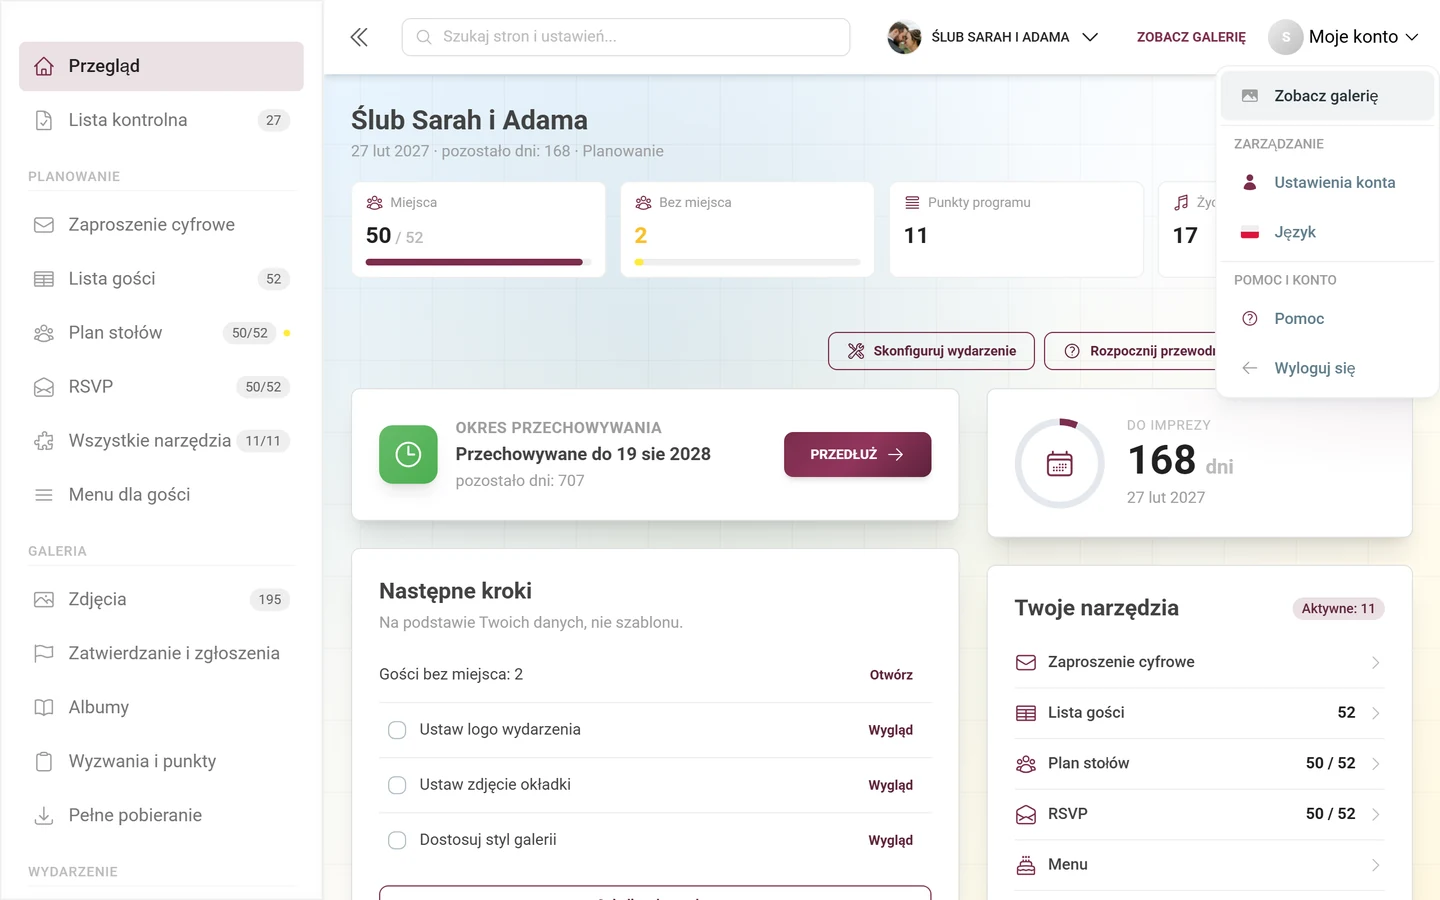The height and width of the screenshot is (900, 1440).
Task: Click the envelope icon for Zaproszenie cyfrowe in sidebar
Action: pos(44,225)
